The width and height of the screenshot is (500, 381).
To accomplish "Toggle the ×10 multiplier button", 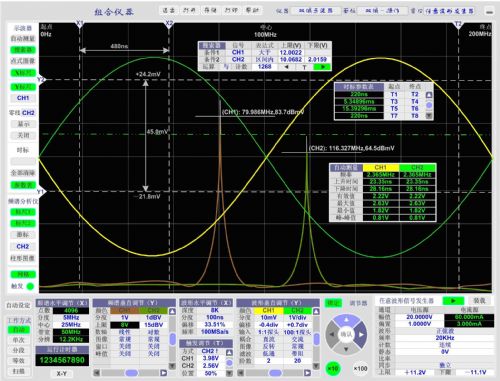I will tap(332, 368).
